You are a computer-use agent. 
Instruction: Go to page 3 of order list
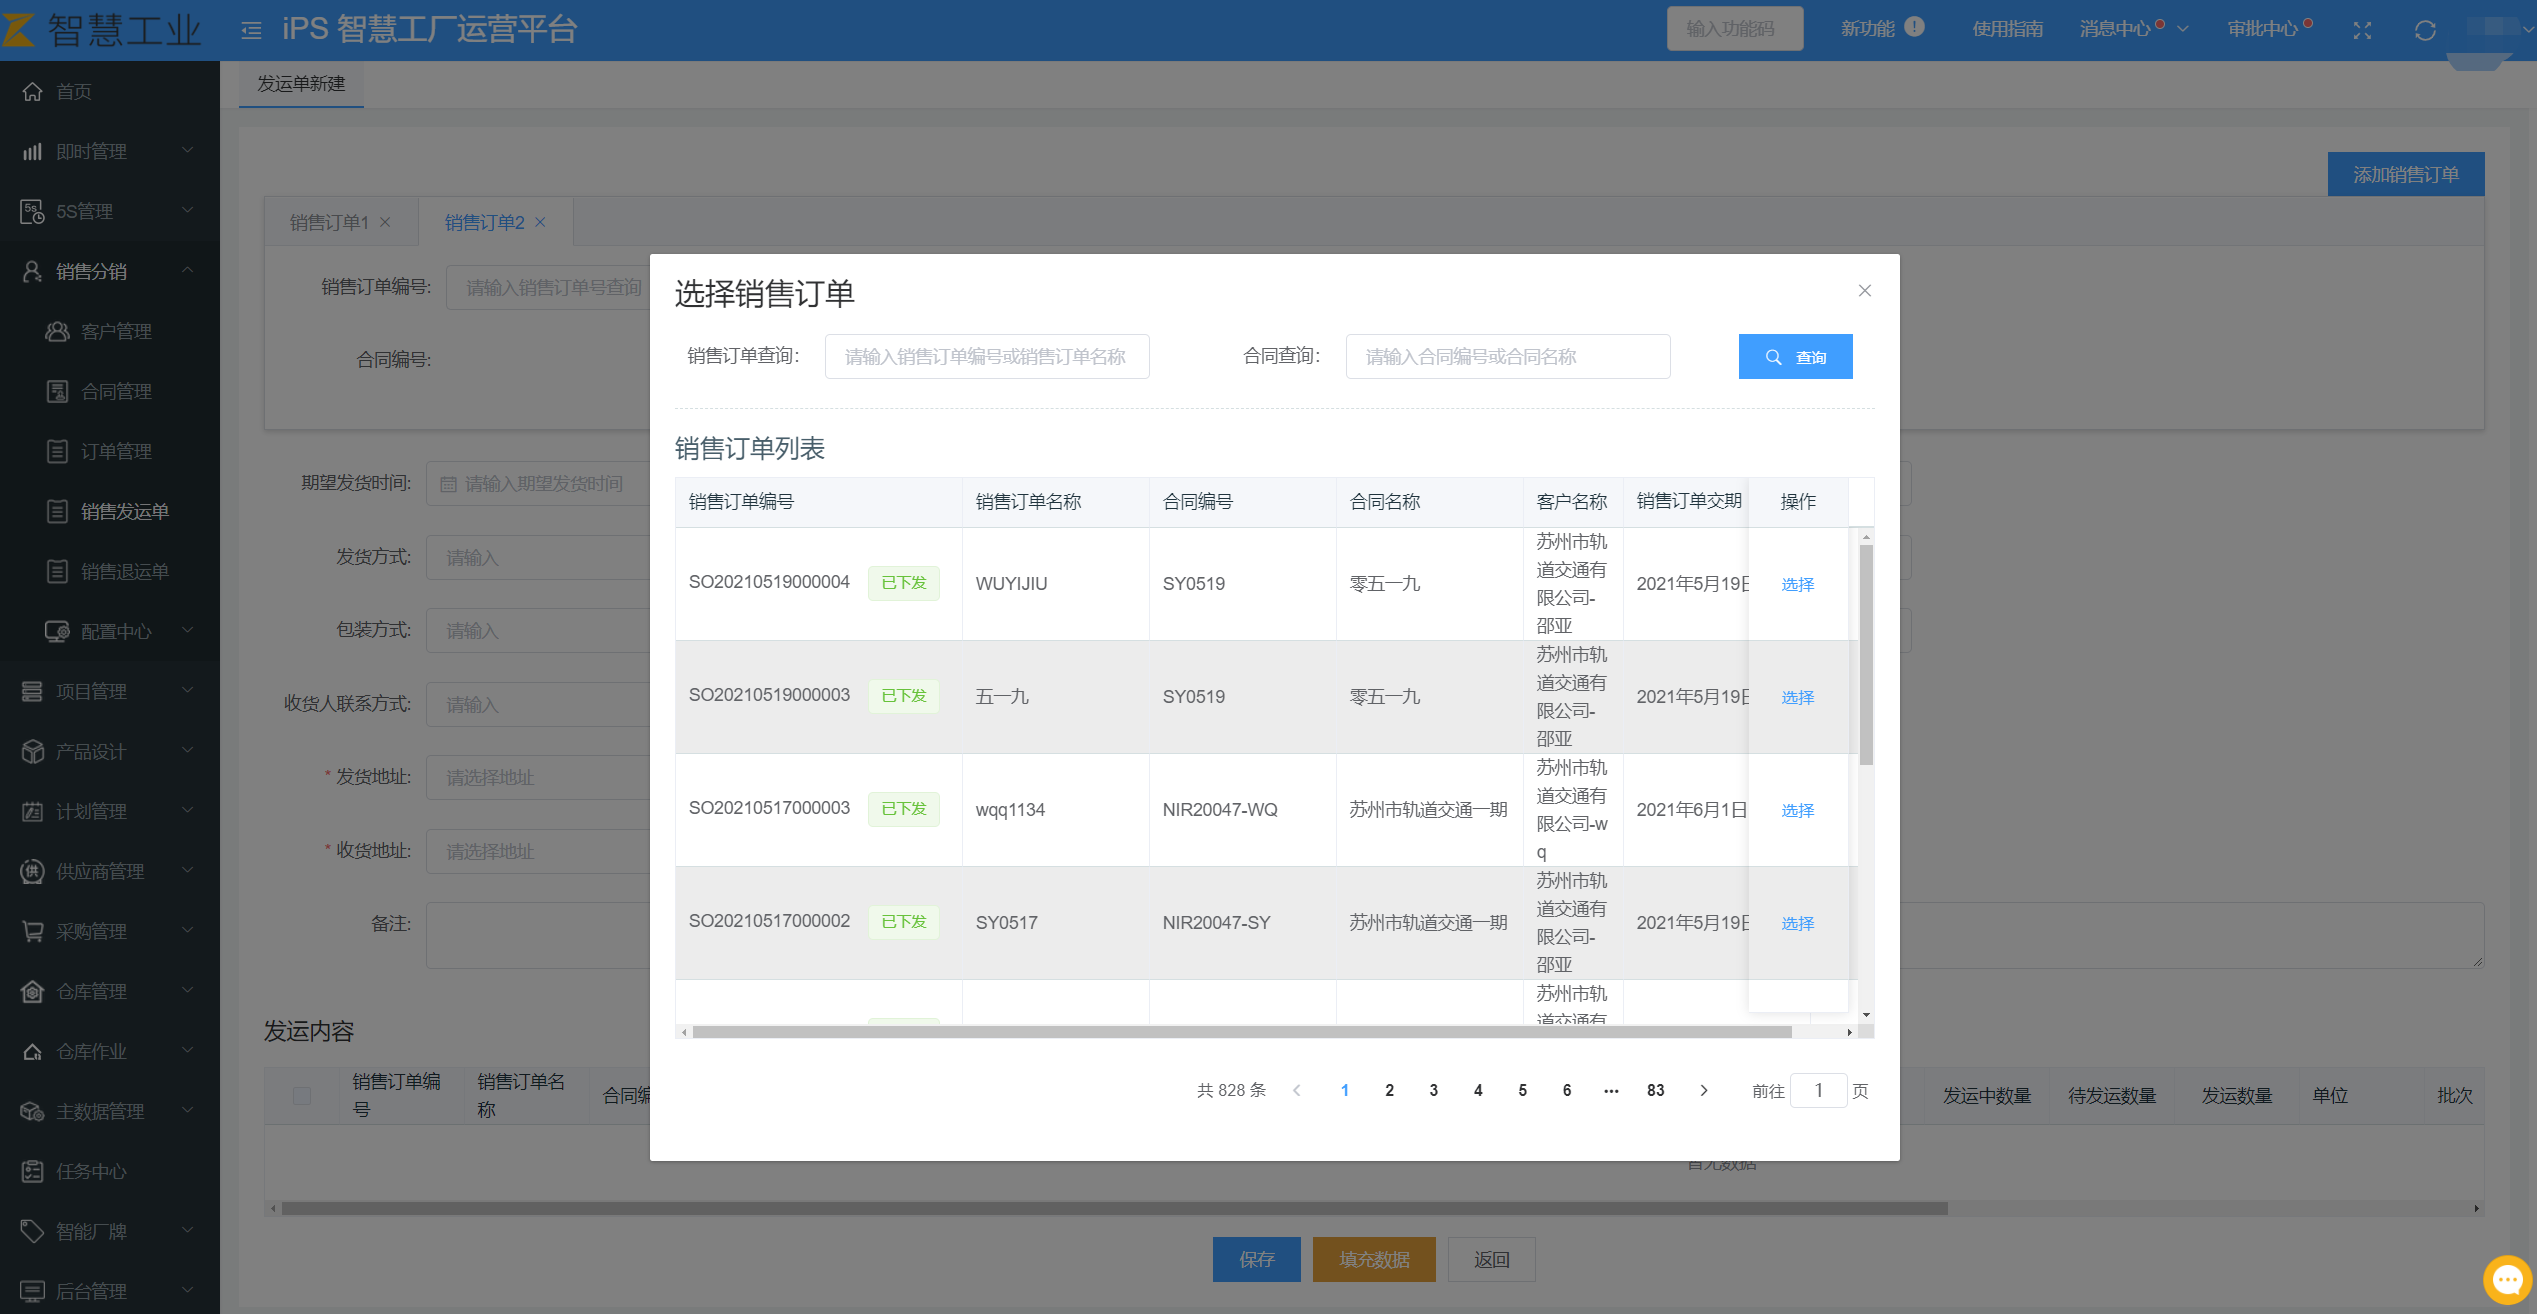pos(1433,1091)
